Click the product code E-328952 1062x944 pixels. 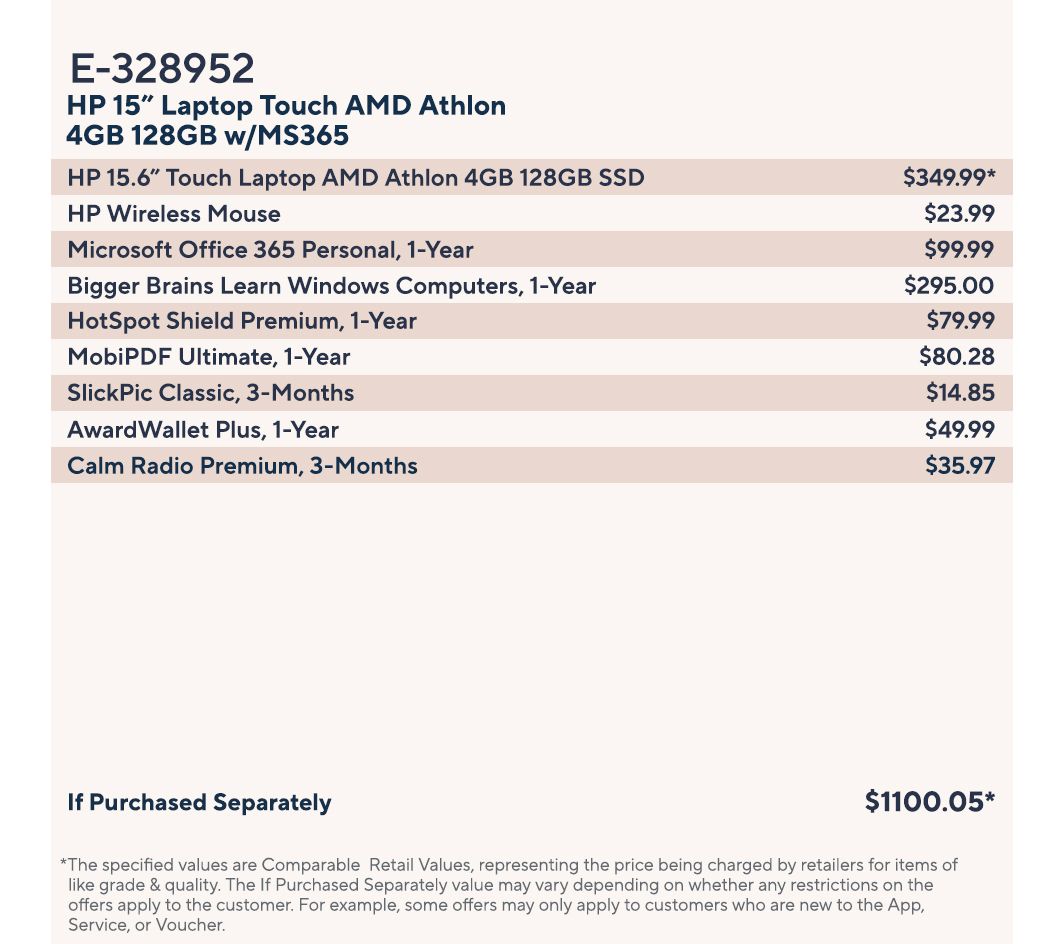[x=162, y=69]
